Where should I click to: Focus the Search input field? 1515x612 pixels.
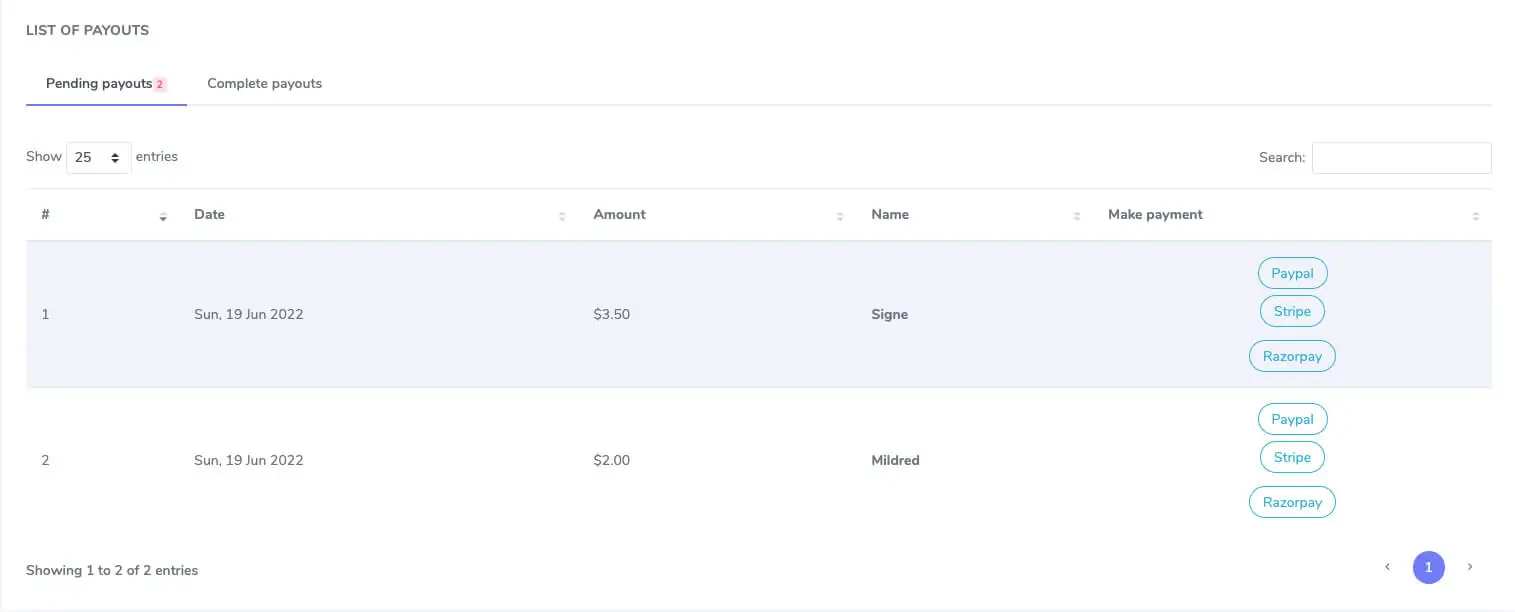(1401, 158)
